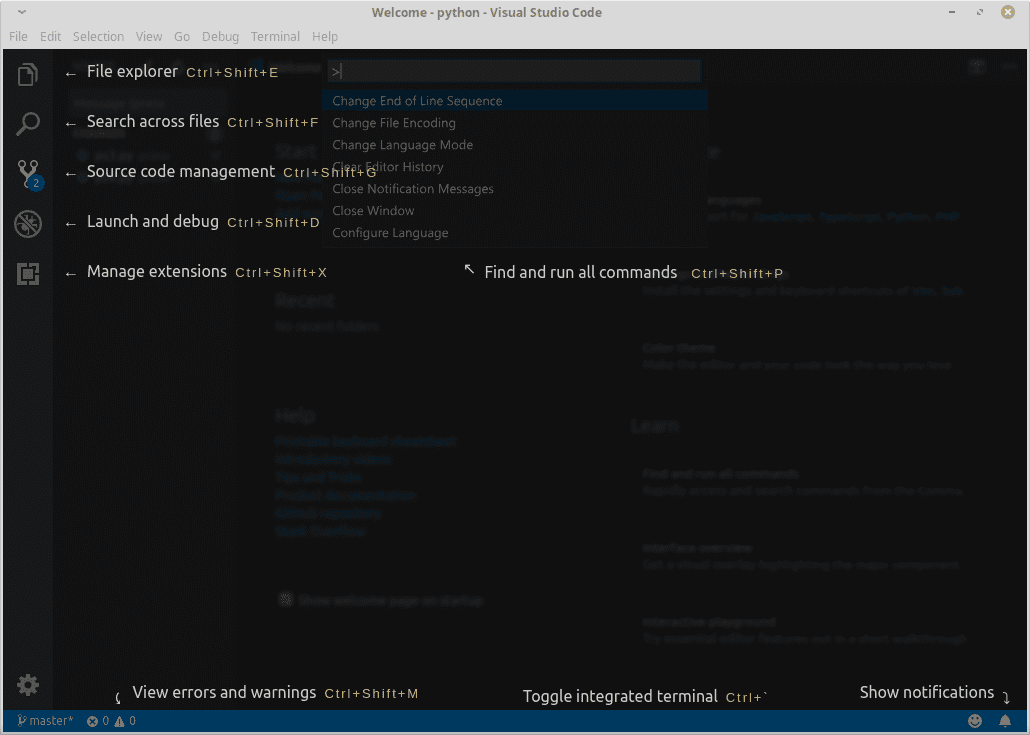Open the Manage Extensions view
This screenshot has width=1030, height=735.
coord(27,273)
